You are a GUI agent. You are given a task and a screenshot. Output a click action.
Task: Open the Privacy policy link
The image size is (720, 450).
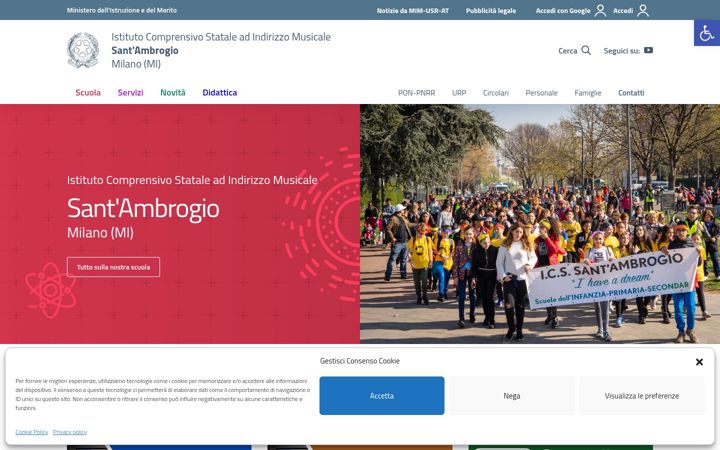pyautogui.click(x=70, y=432)
